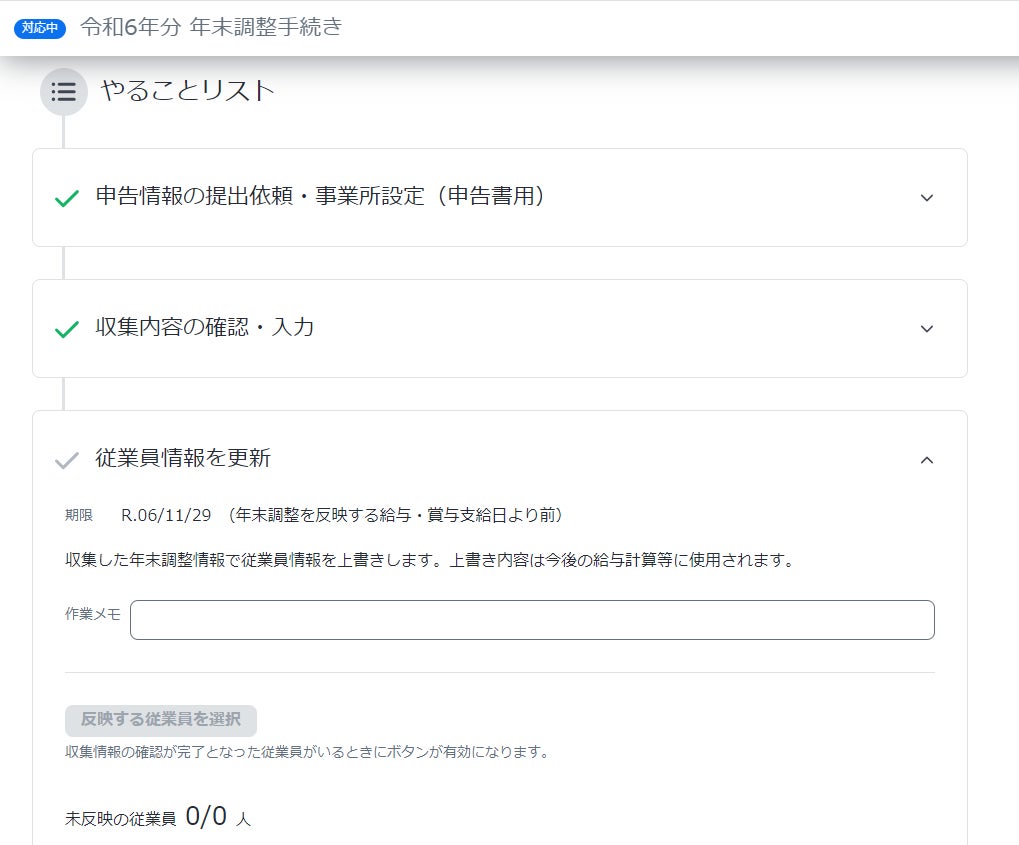Click green checkmark for 申告情報の提出依頼
1019x845 pixels.
click(67, 198)
